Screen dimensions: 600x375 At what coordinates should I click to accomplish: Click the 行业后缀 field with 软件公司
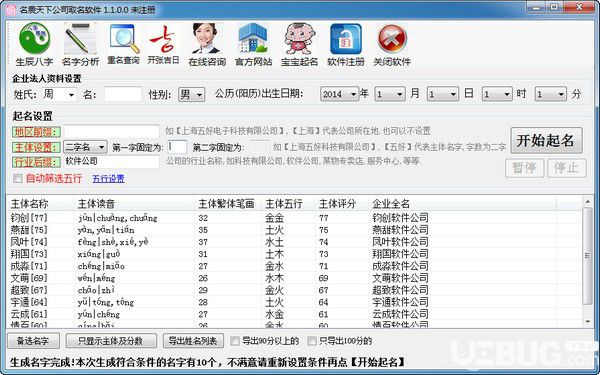(x=111, y=161)
